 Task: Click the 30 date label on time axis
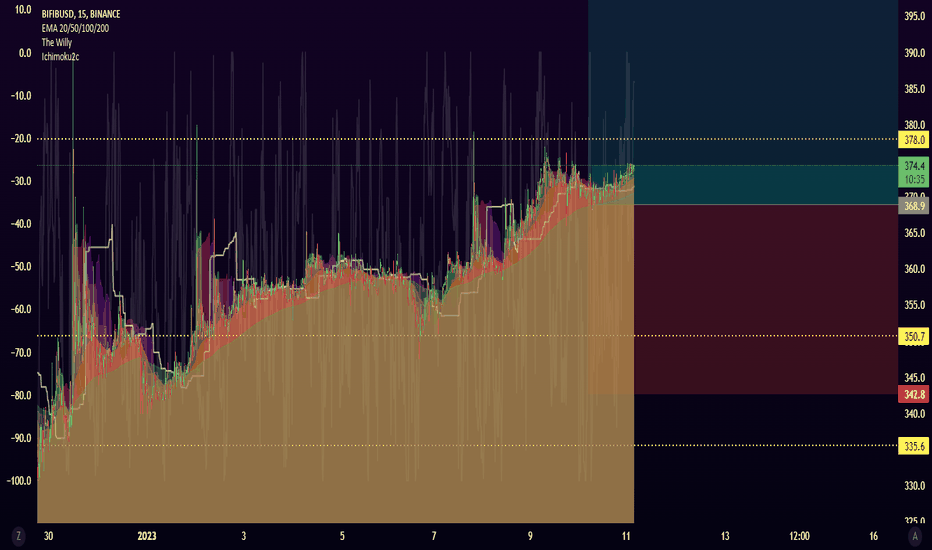click(x=48, y=536)
